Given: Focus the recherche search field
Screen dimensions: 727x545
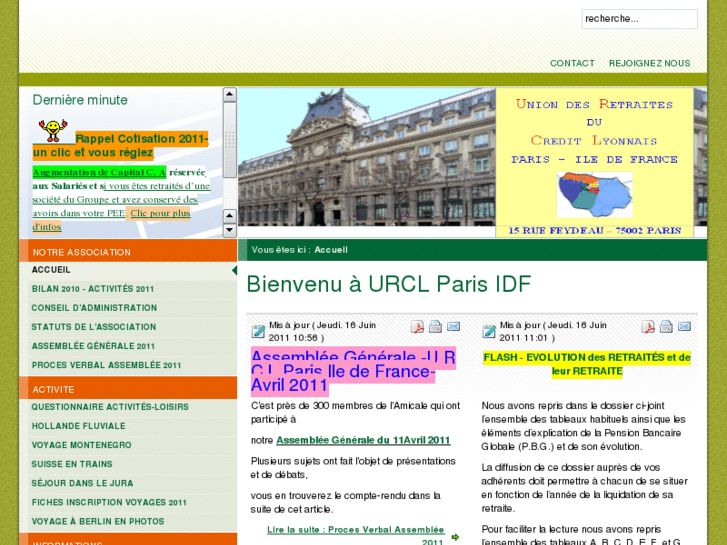Looking at the screenshot, I should [639, 19].
